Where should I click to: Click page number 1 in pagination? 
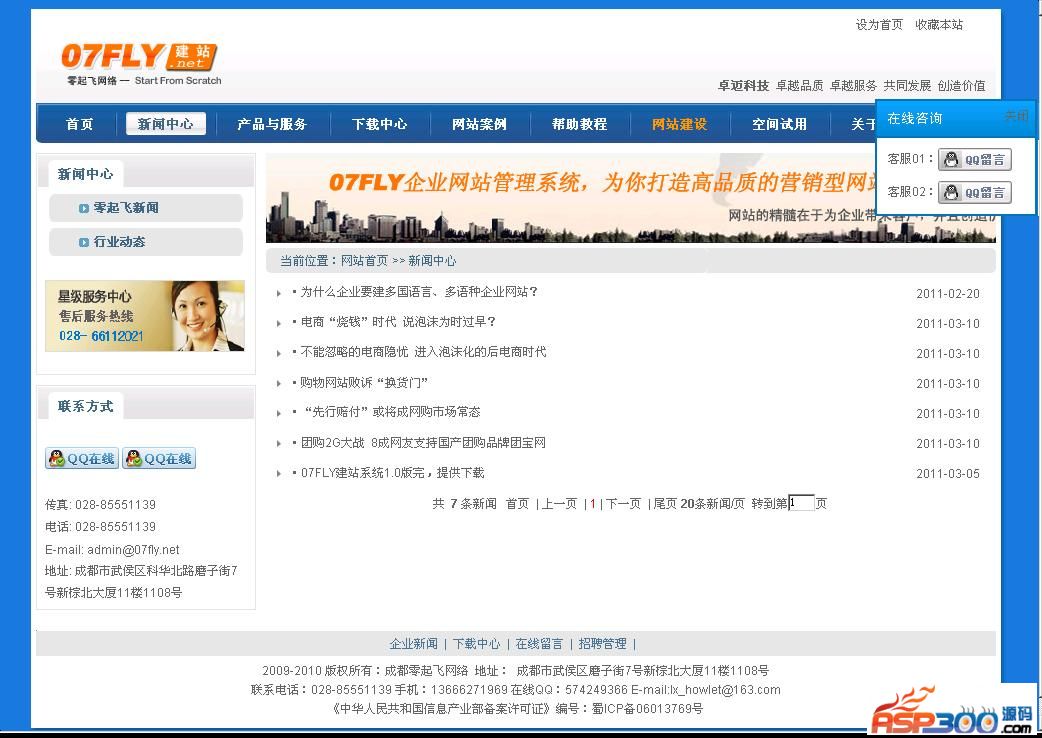click(x=593, y=504)
